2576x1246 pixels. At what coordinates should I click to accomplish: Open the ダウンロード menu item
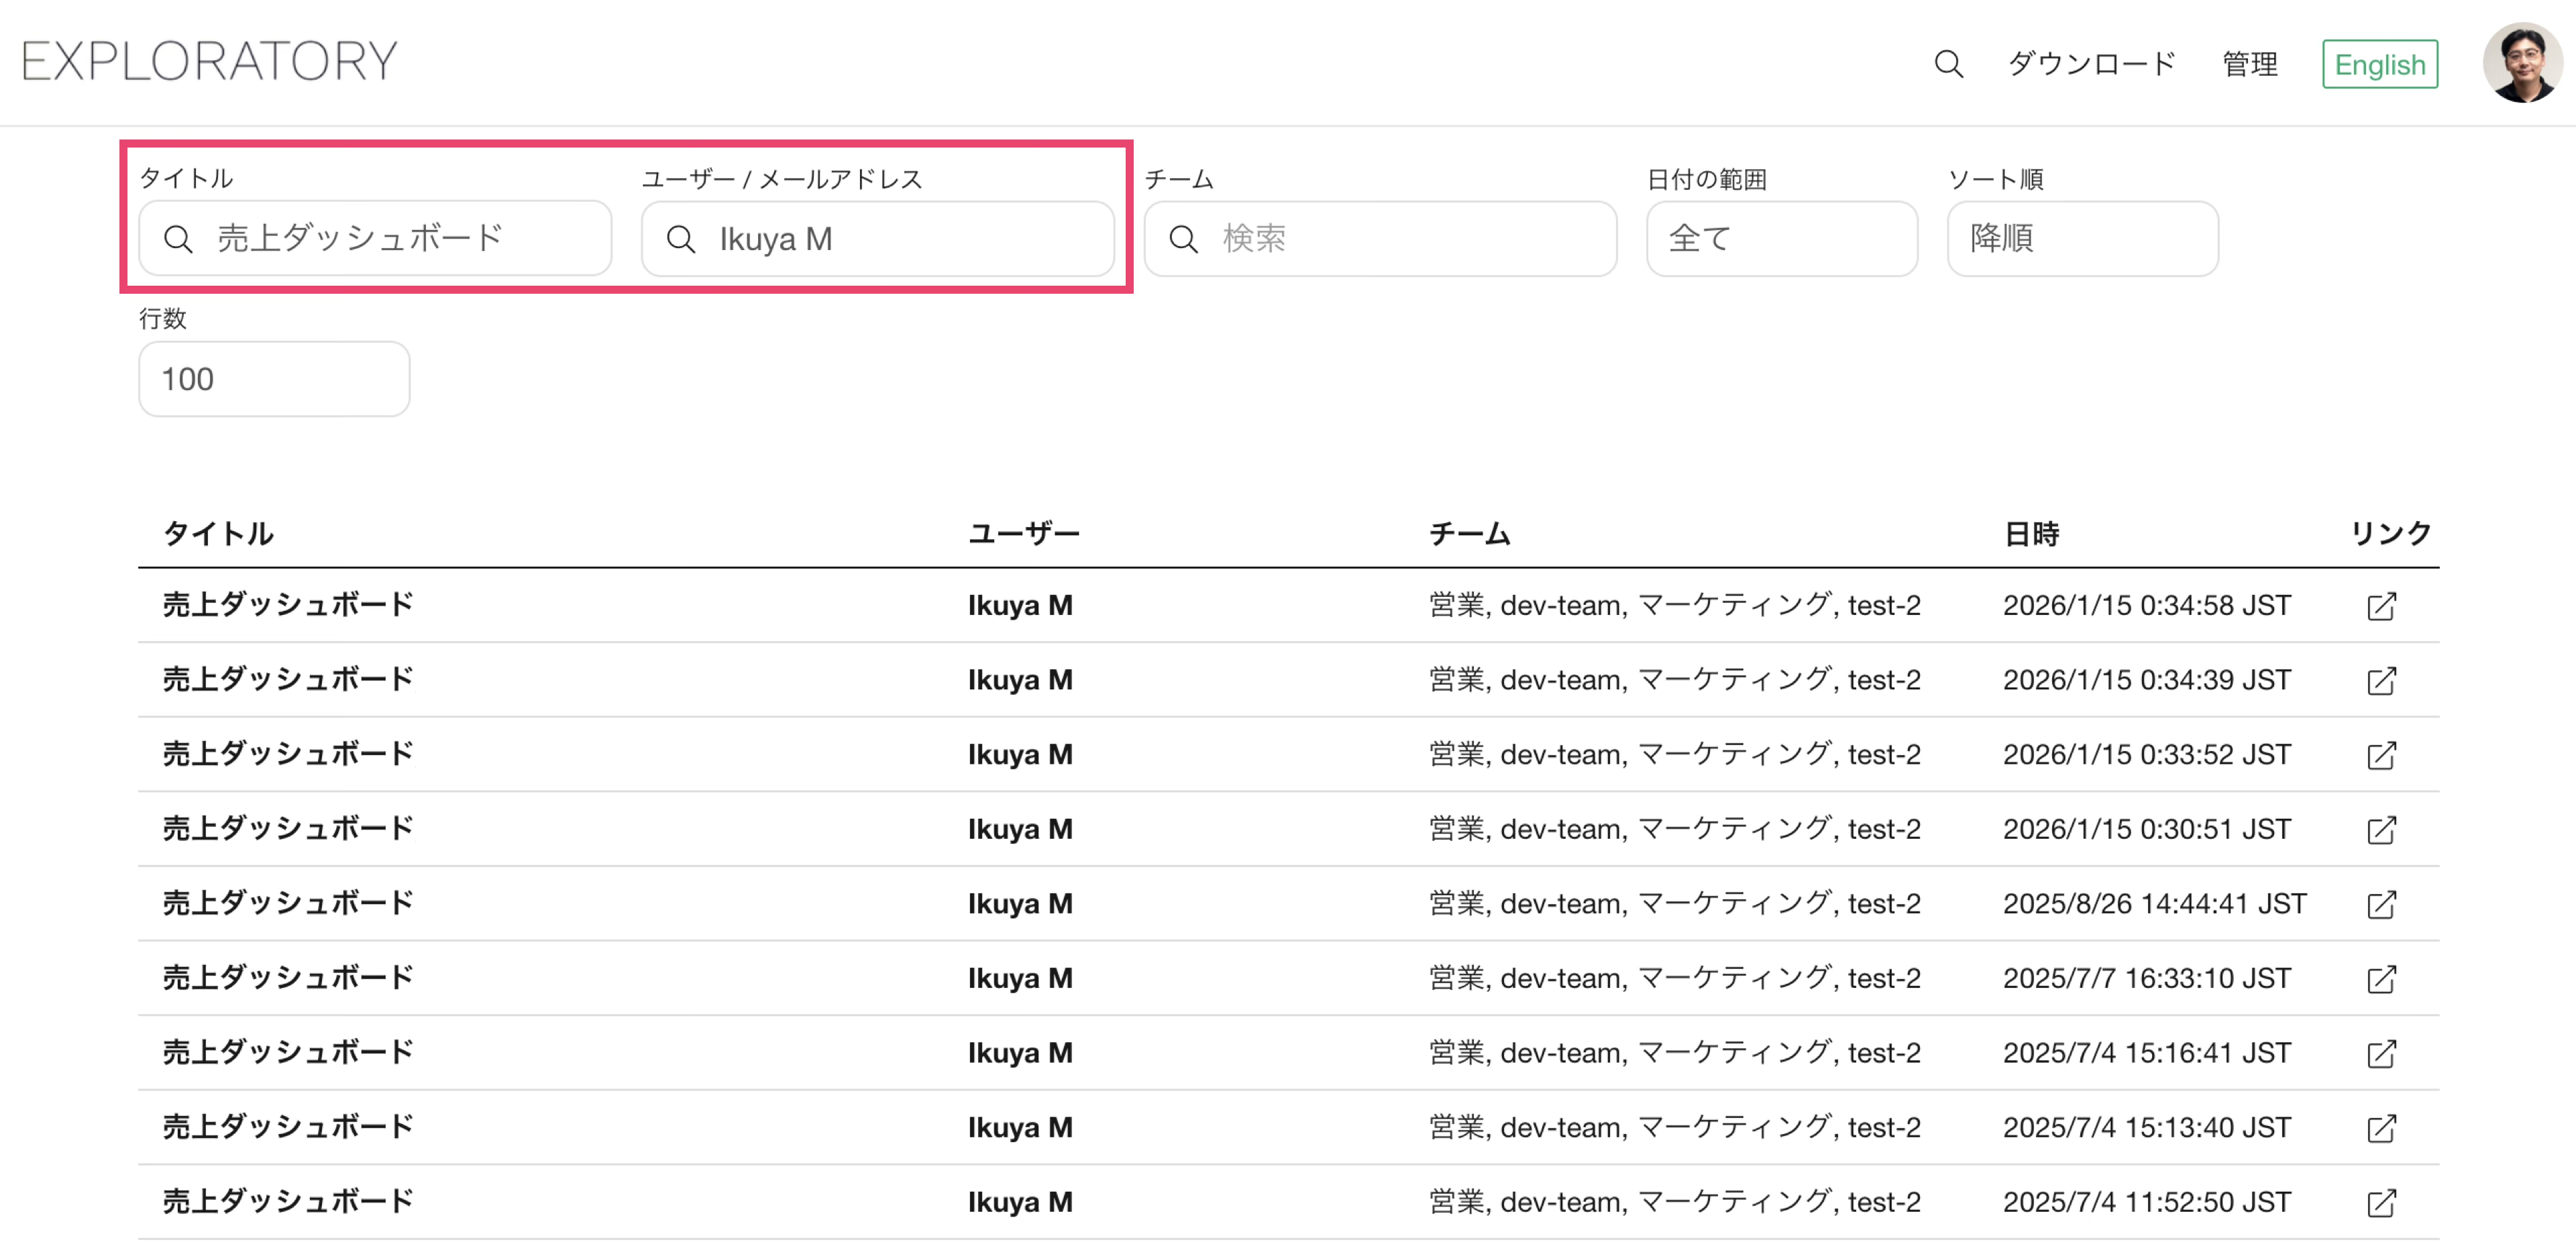pos(2092,64)
